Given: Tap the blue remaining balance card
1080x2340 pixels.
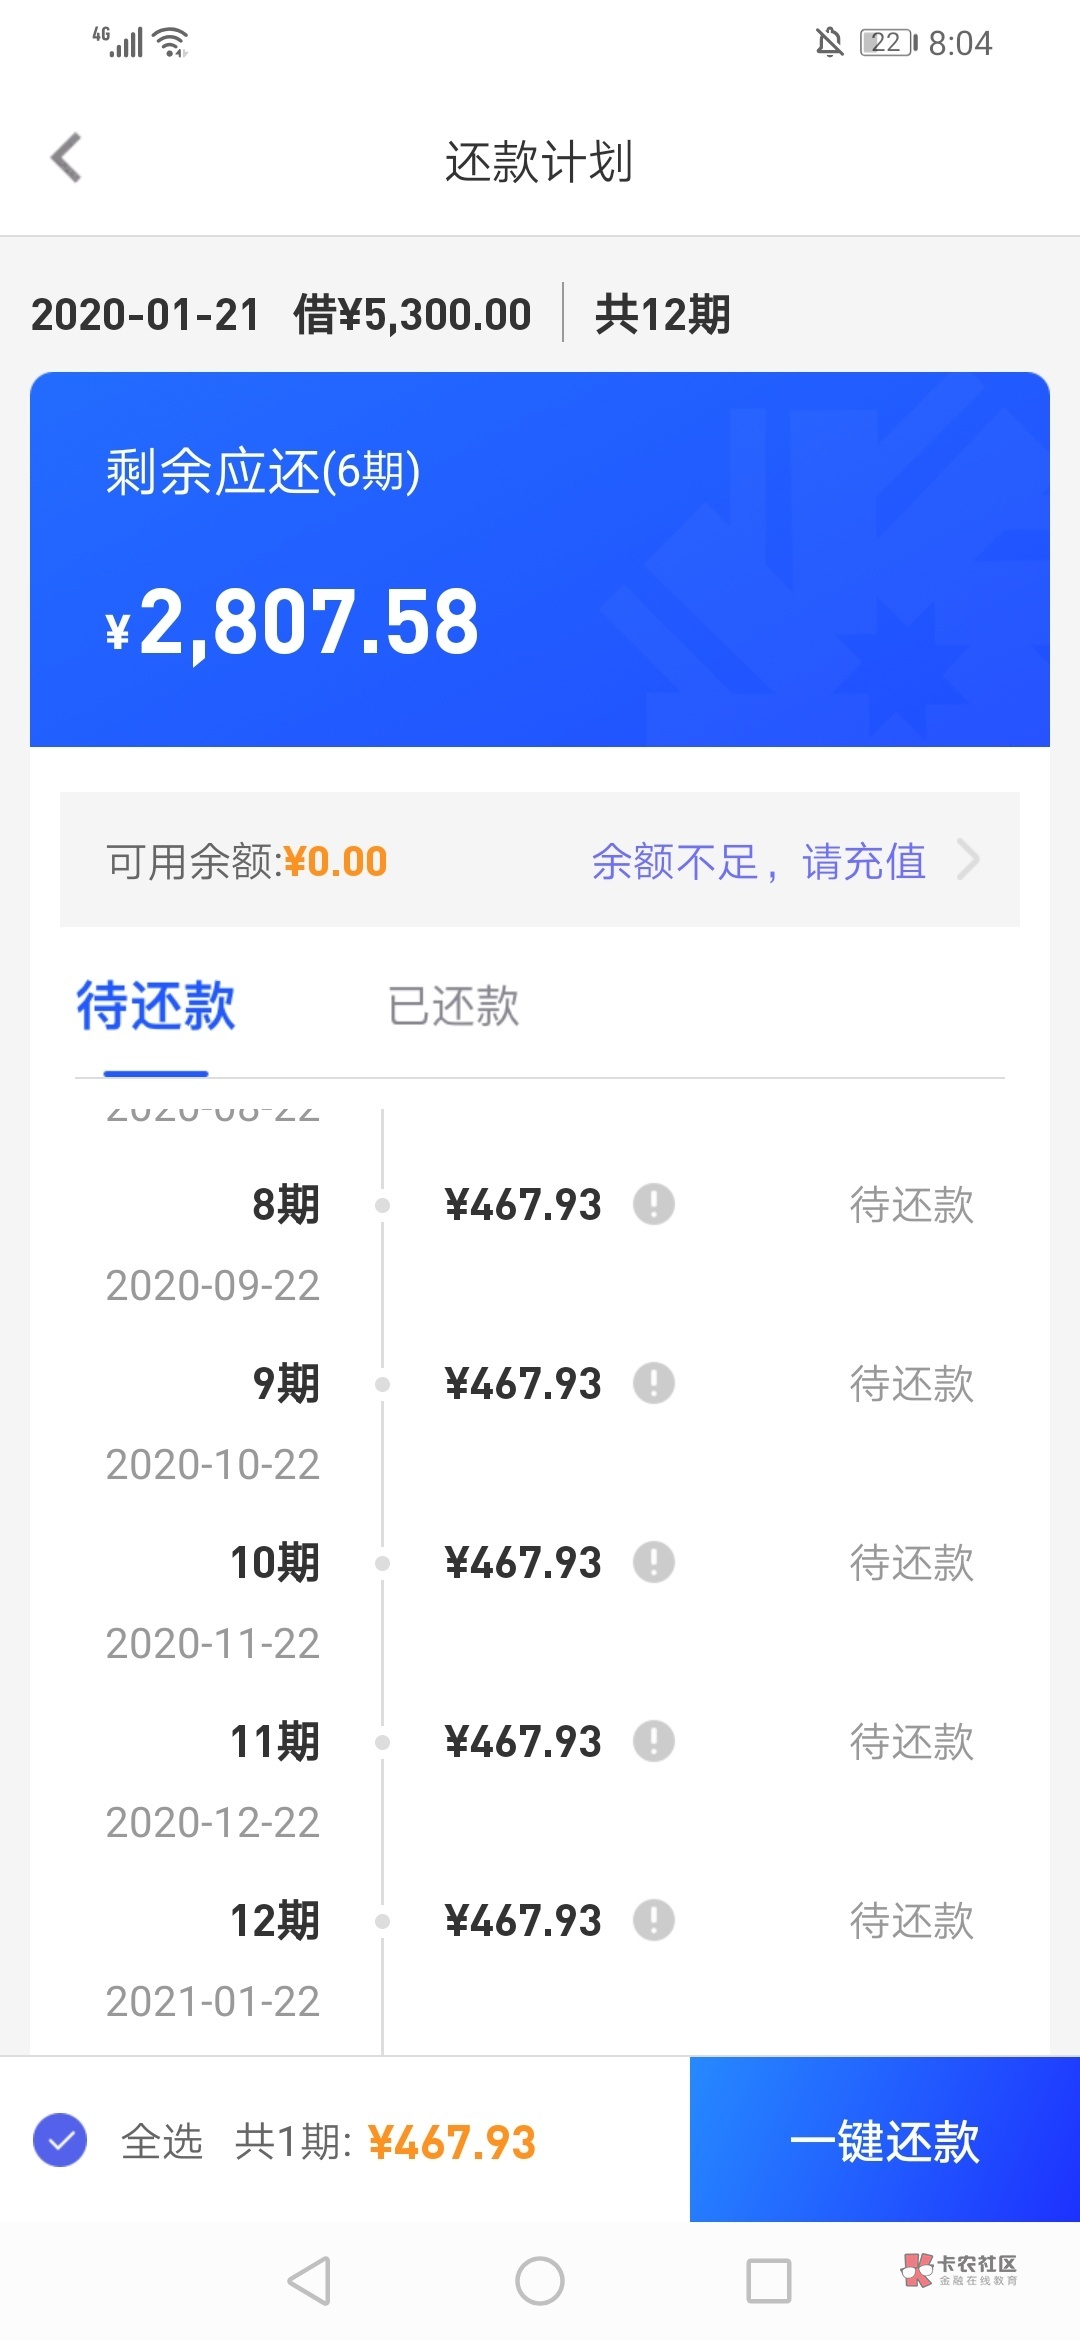Looking at the screenshot, I should pyautogui.click(x=540, y=559).
